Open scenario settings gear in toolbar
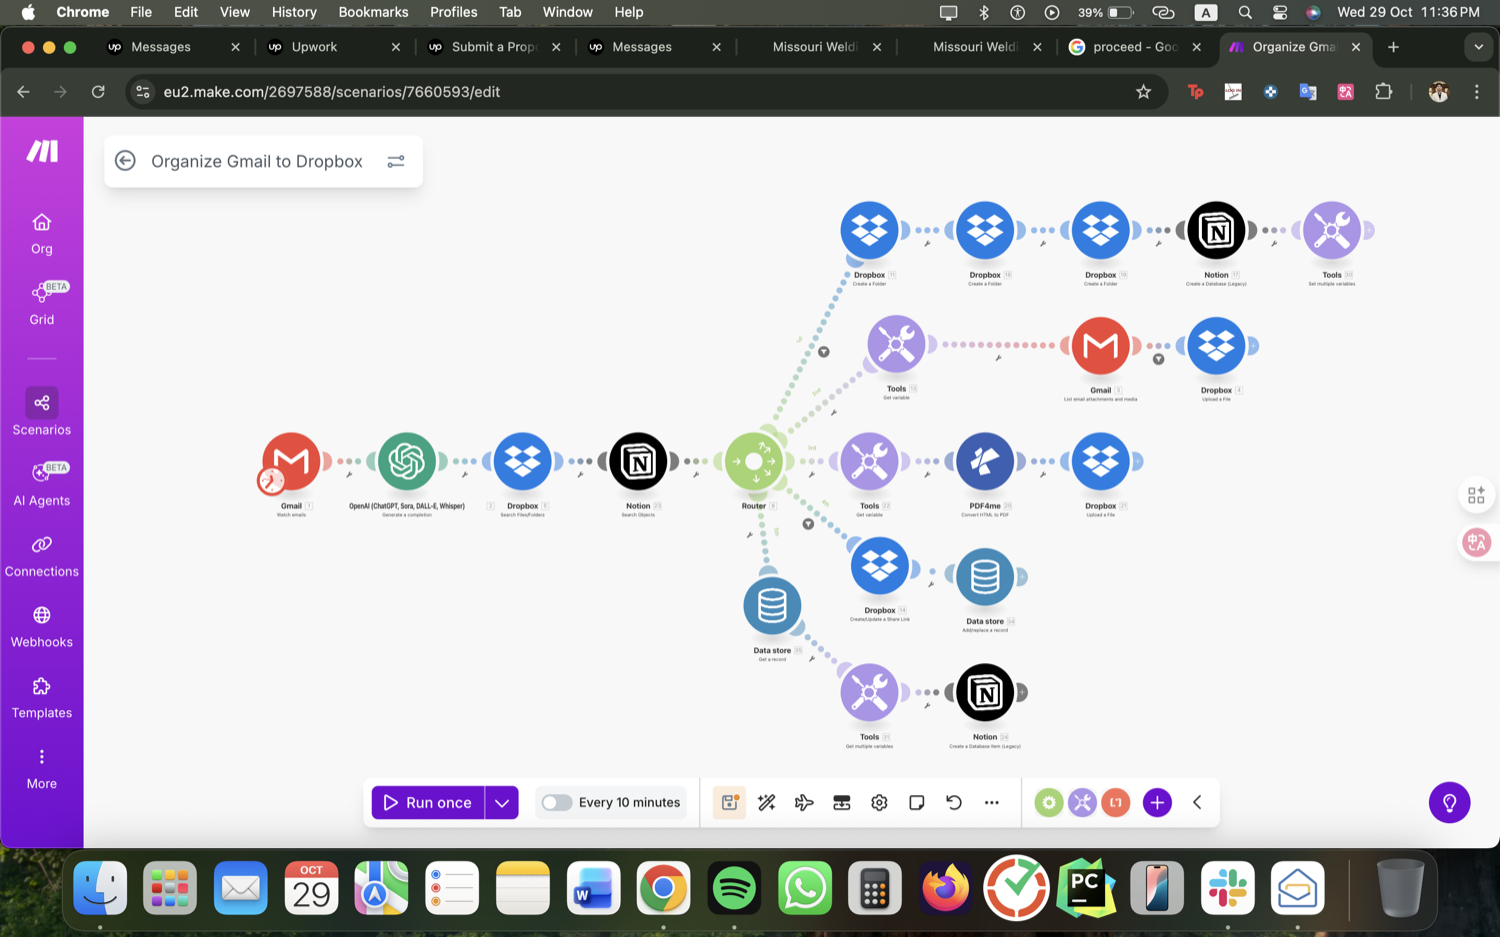 pos(879,802)
